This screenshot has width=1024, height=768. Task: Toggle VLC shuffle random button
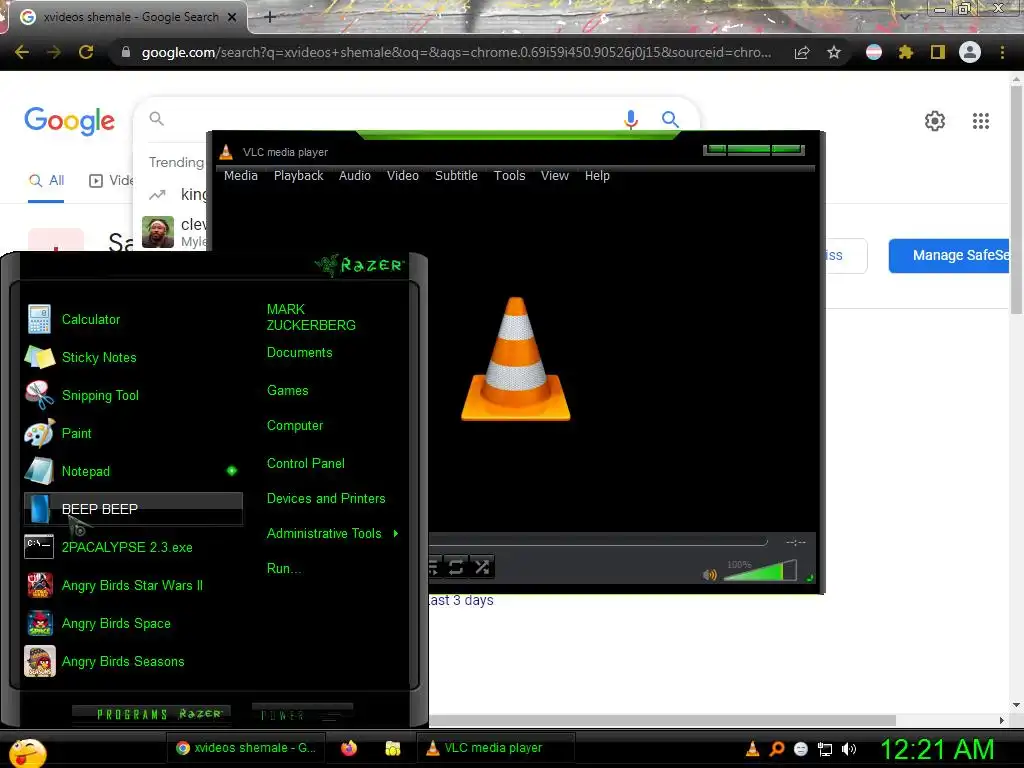[482, 567]
